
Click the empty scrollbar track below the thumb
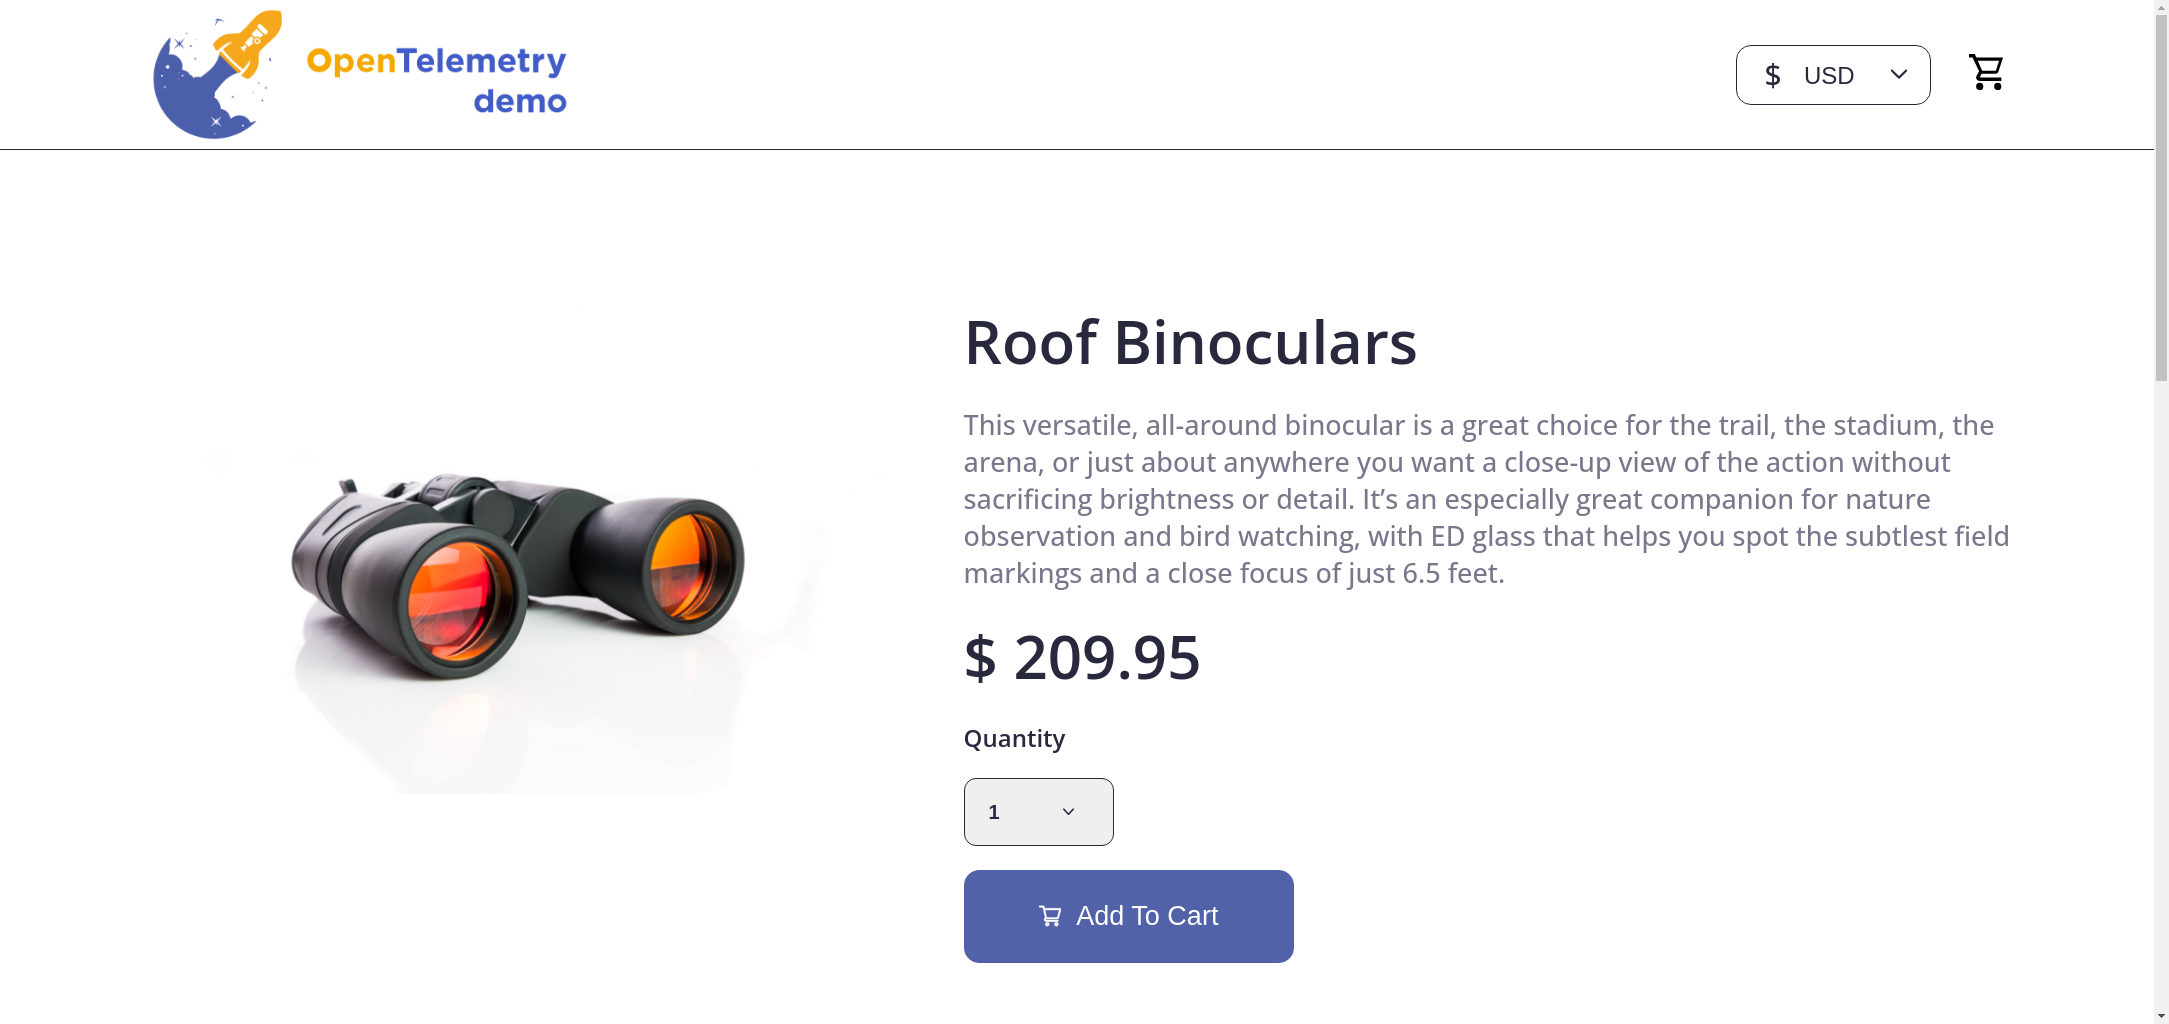pos(2161,700)
